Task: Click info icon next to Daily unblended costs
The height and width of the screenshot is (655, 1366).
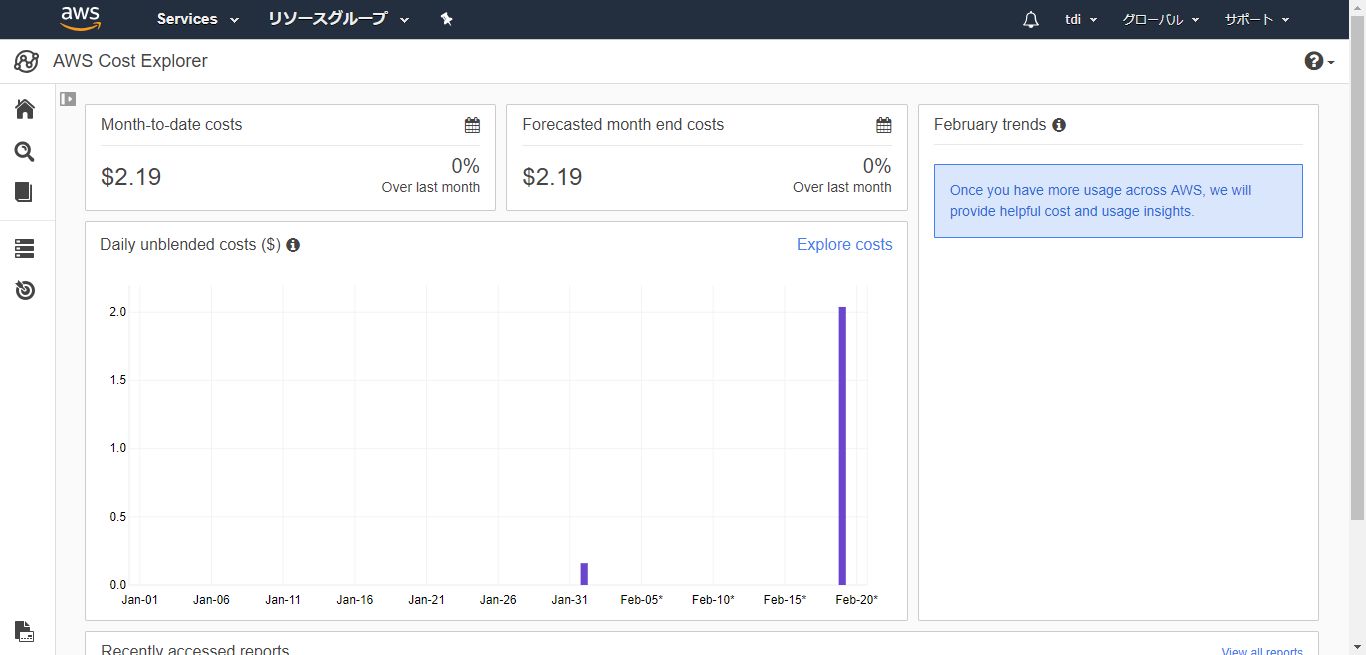Action: (x=293, y=245)
